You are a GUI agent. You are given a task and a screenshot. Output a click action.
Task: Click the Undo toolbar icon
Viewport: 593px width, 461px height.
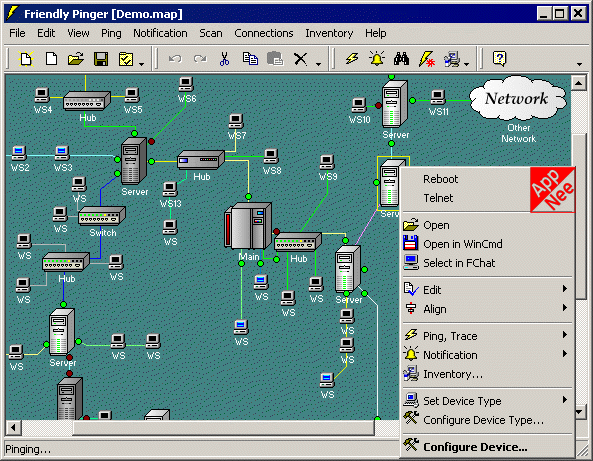(x=175, y=59)
